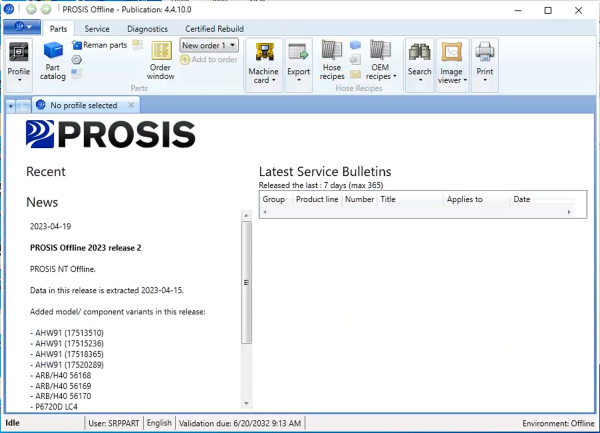Expand the profile tab list arrow
Screen dimensions: 600x433
11,105
